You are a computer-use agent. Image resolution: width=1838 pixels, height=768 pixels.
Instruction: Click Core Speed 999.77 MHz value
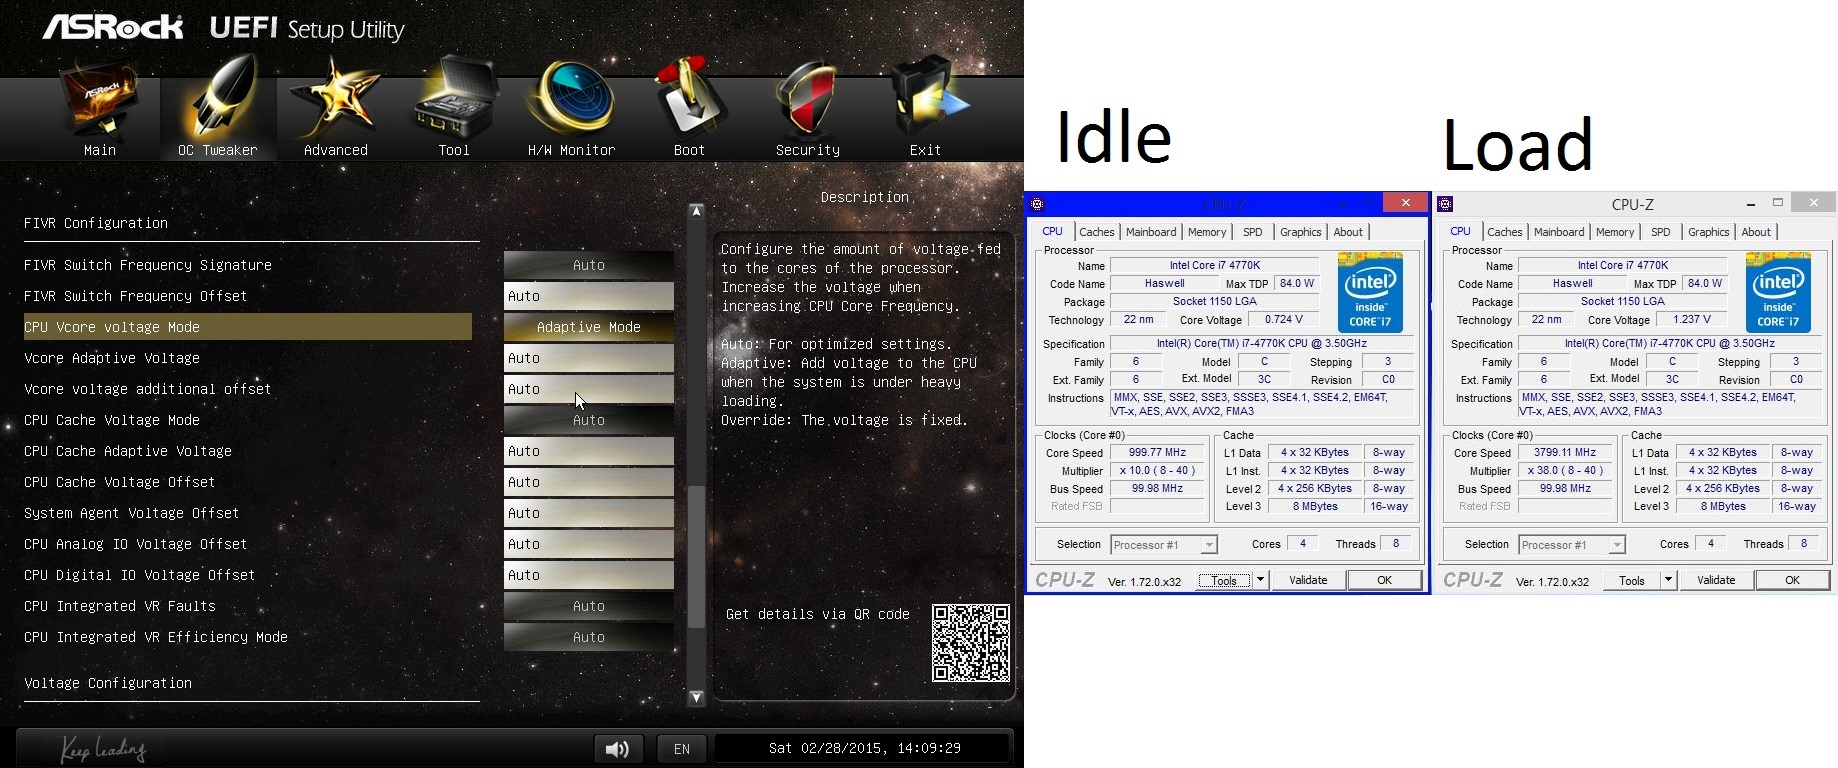click(1158, 453)
